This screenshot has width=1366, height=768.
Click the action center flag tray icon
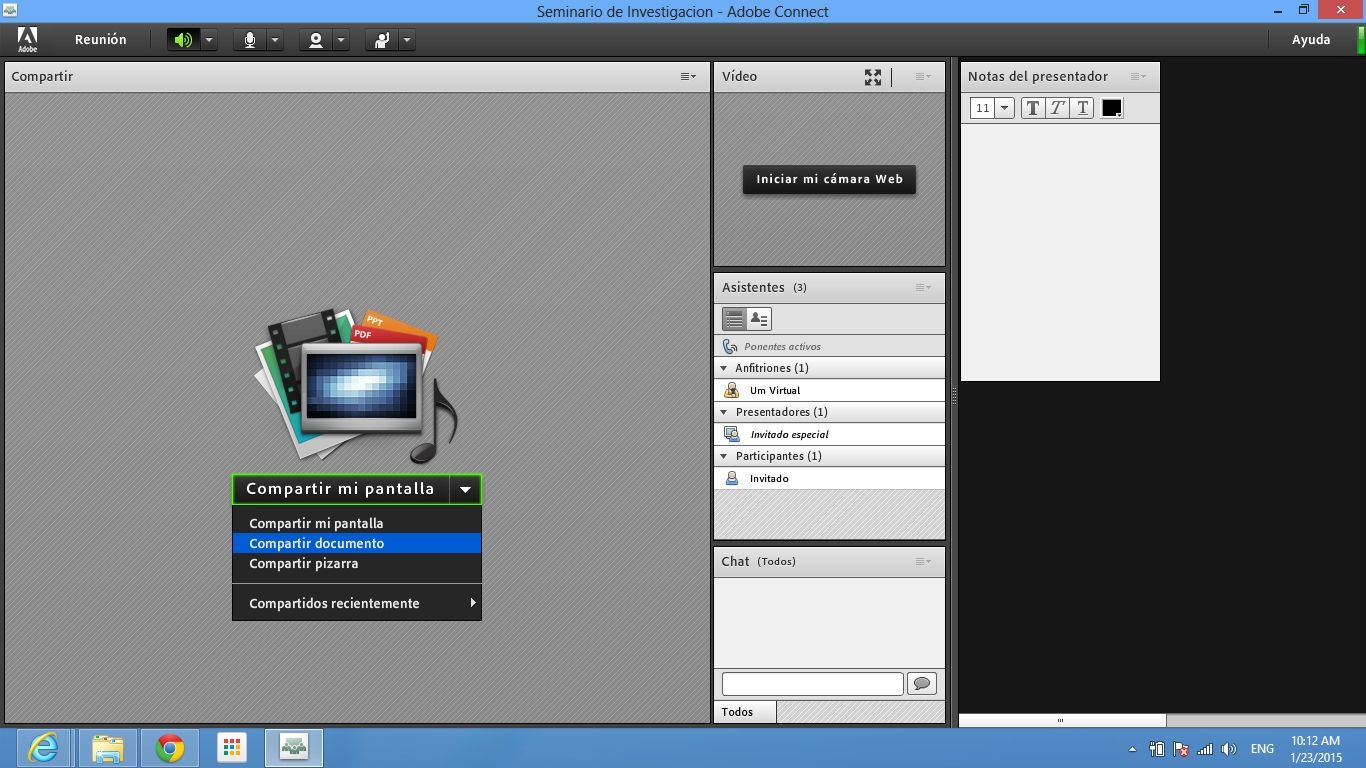coord(1181,749)
